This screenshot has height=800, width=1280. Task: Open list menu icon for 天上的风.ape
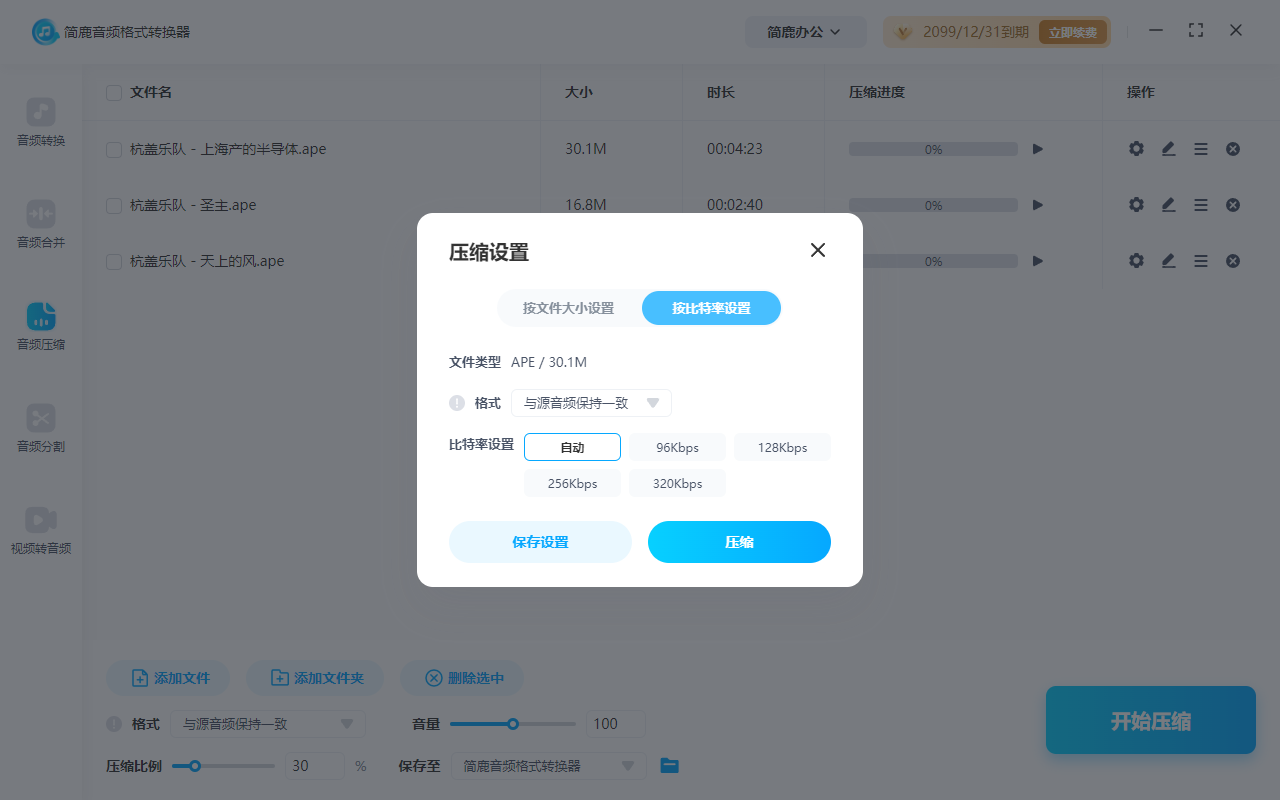pos(1201,261)
